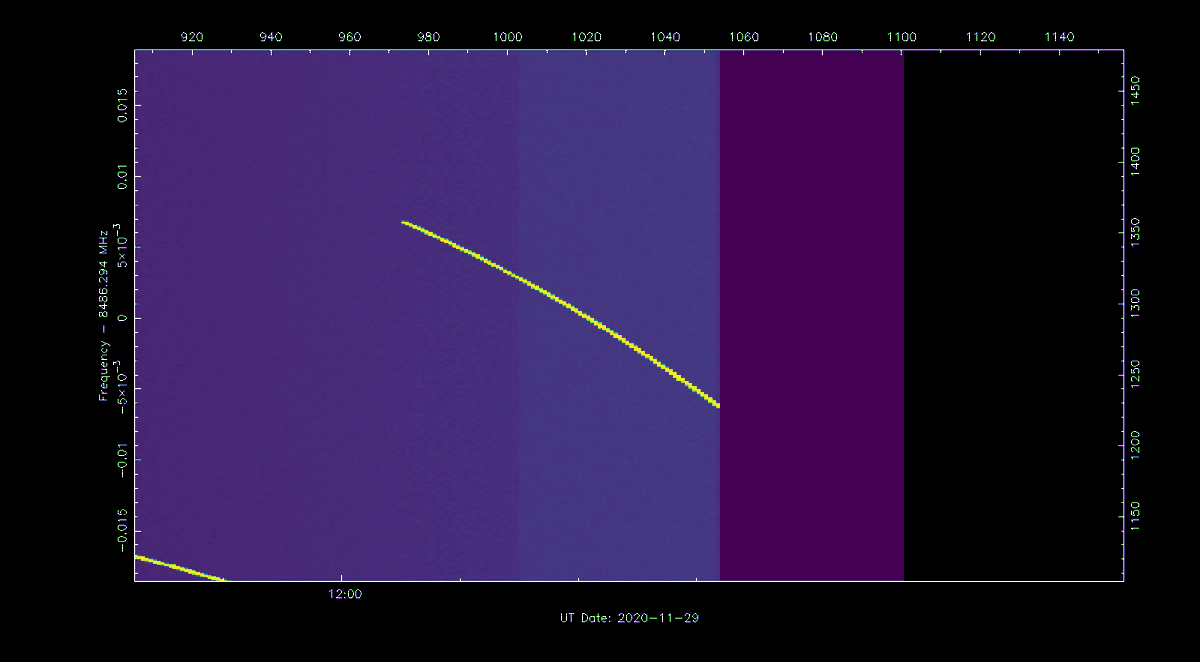Select the right axis label 1250
The width and height of the screenshot is (1200, 662).
1135,376
